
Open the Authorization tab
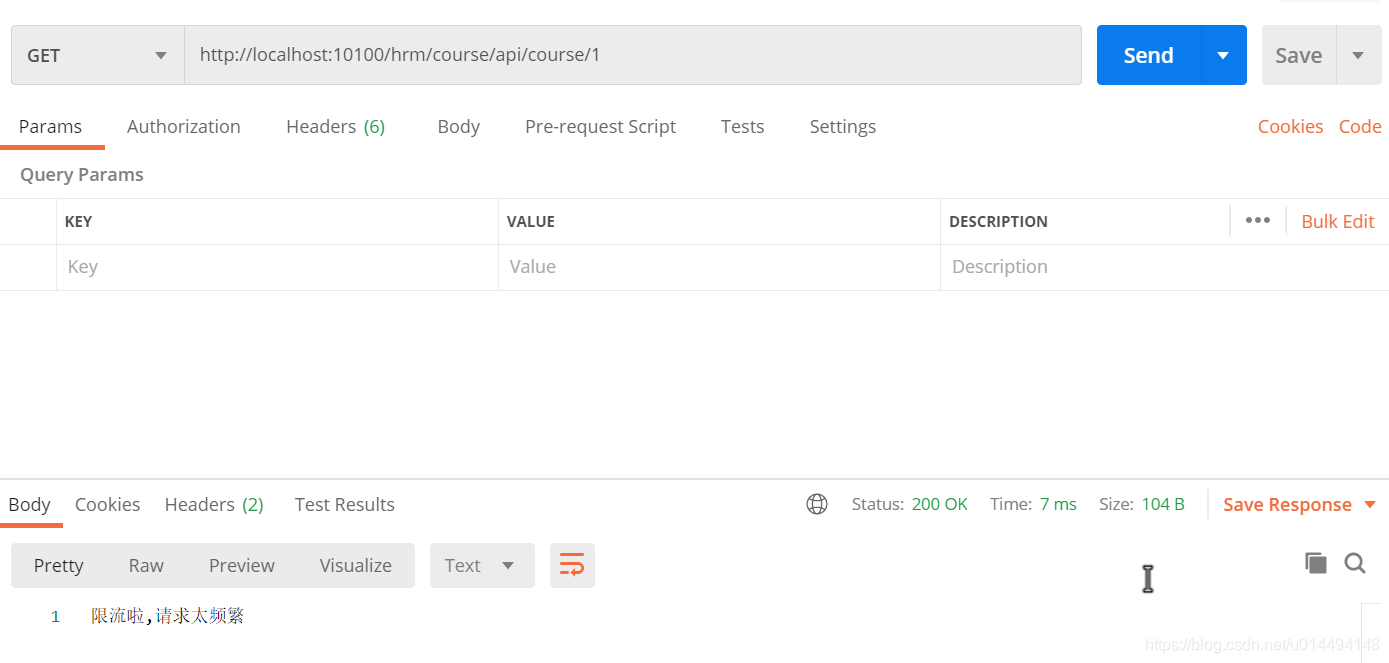(183, 127)
